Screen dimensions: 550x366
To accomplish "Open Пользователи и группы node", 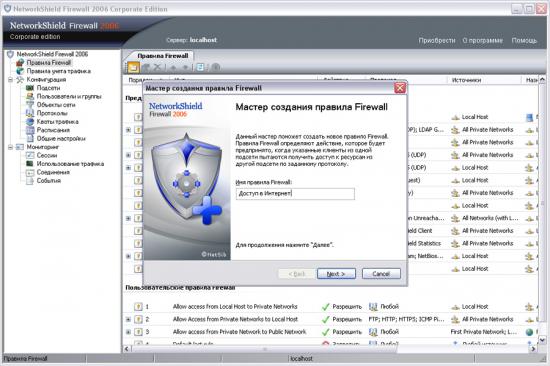I will click(69, 96).
